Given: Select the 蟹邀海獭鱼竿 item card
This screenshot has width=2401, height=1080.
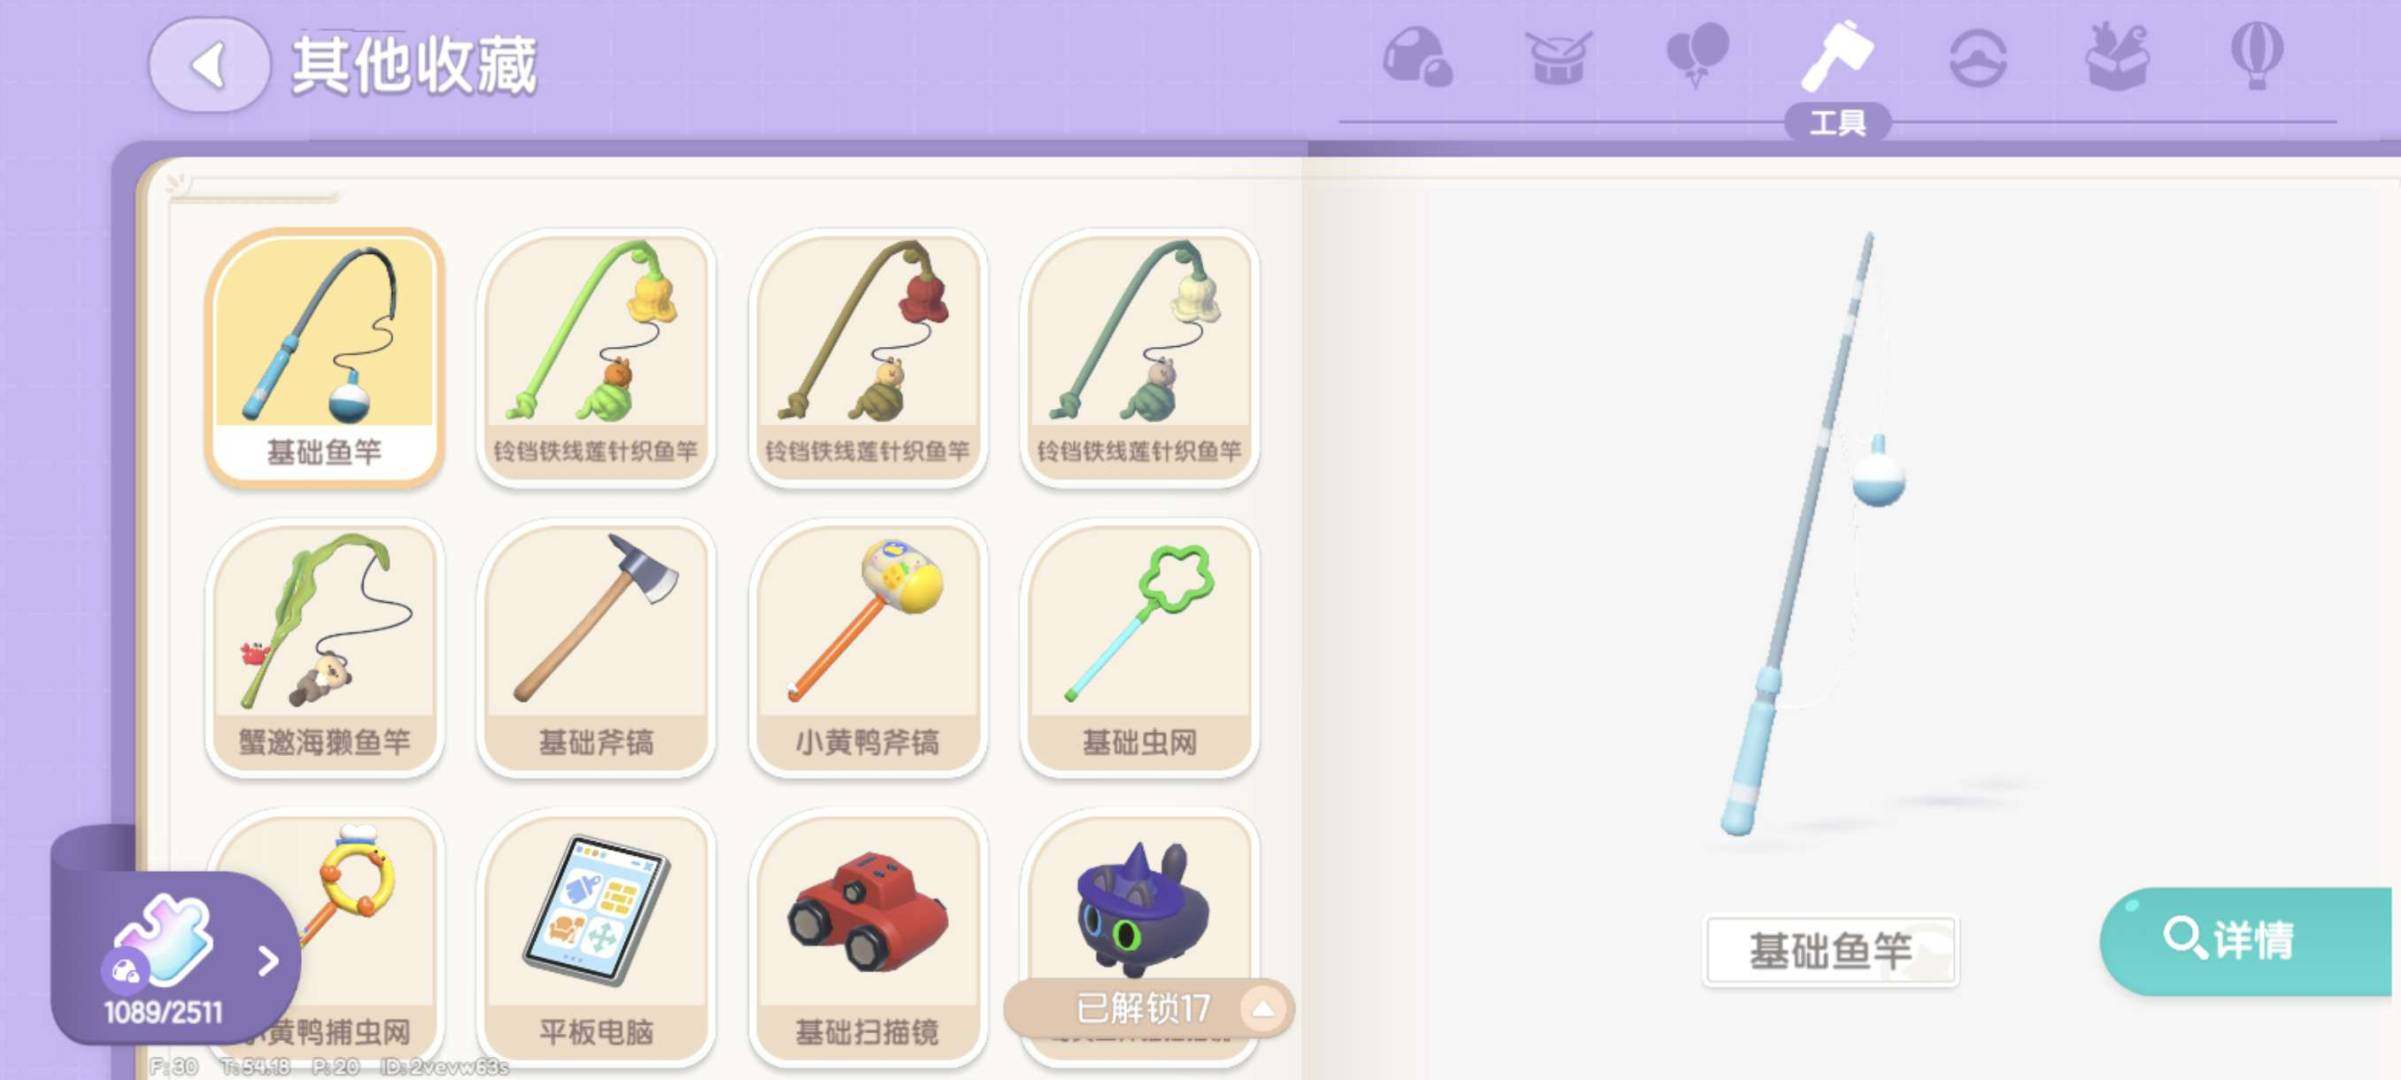Looking at the screenshot, I should point(324,648).
